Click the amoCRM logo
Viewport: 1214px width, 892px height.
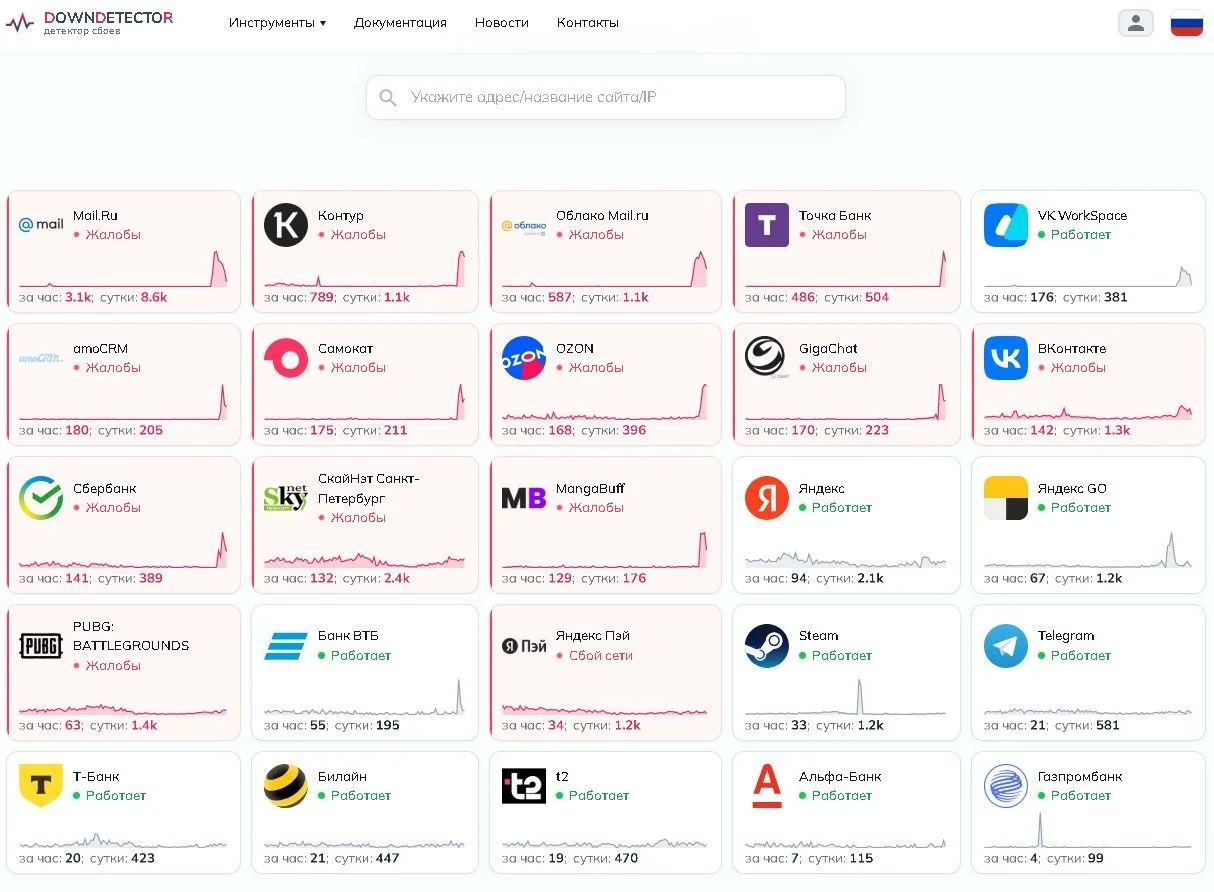click(x=41, y=358)
